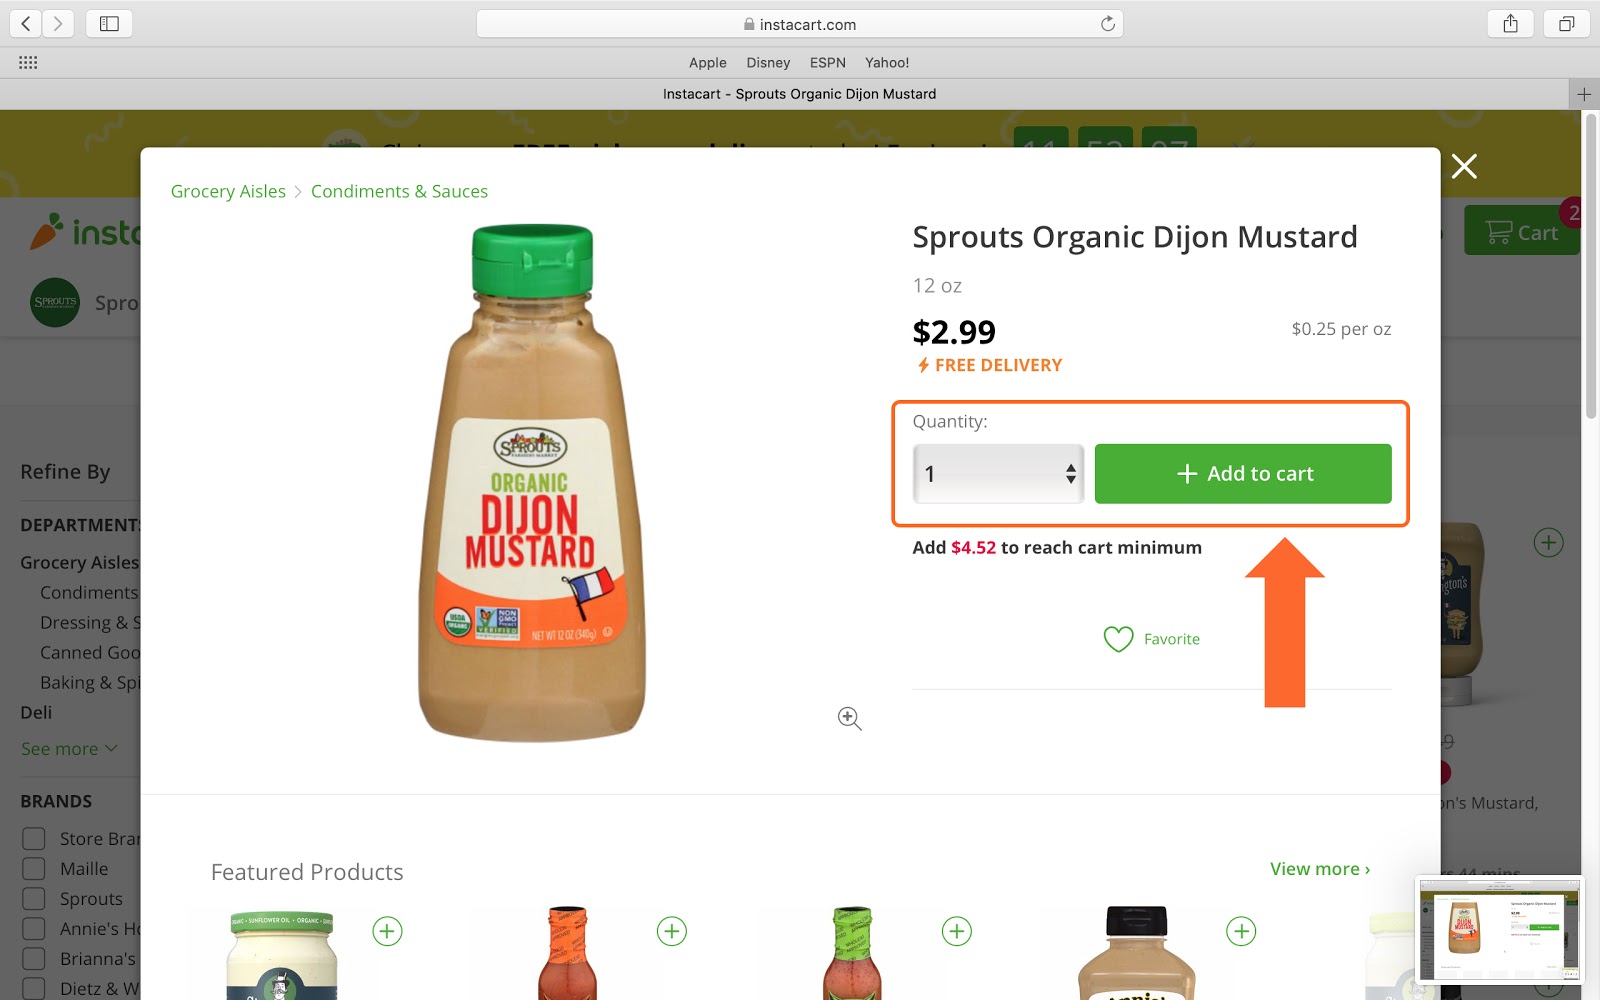Image resolution: width=1600 pixels, height=1000 pixels.
Task: Click the screenshot preview thumbnail
Action: (x=1499, y=931)
